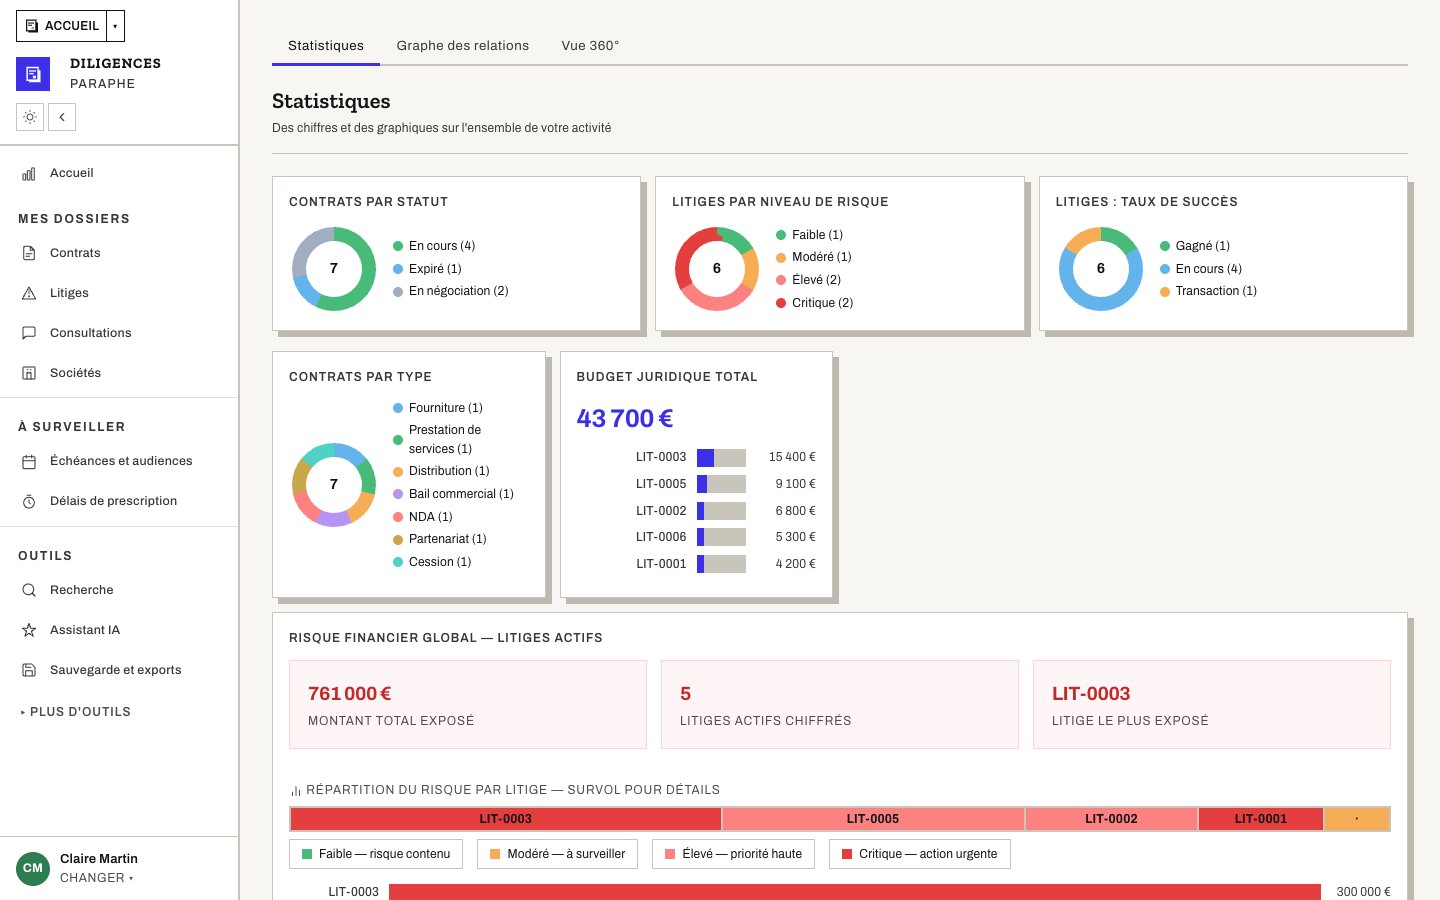Open the ACCUEIL dropdown arrow

click(115, 26)
